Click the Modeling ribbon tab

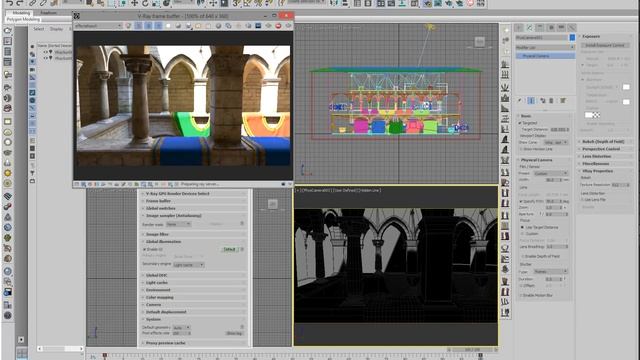(x=21, y=13)
